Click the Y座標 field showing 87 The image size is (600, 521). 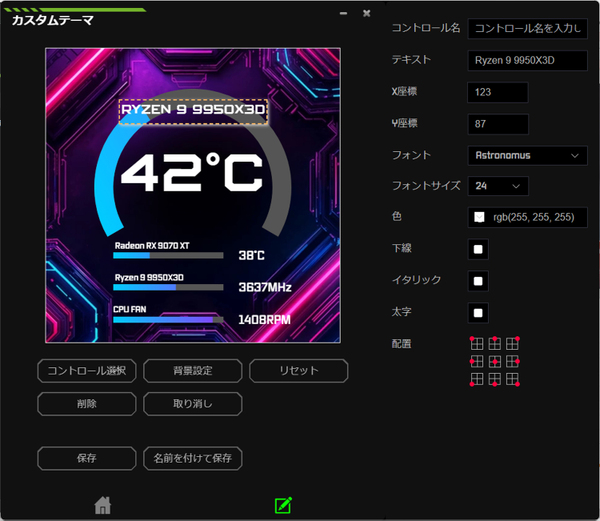click(x=498, y=124)
